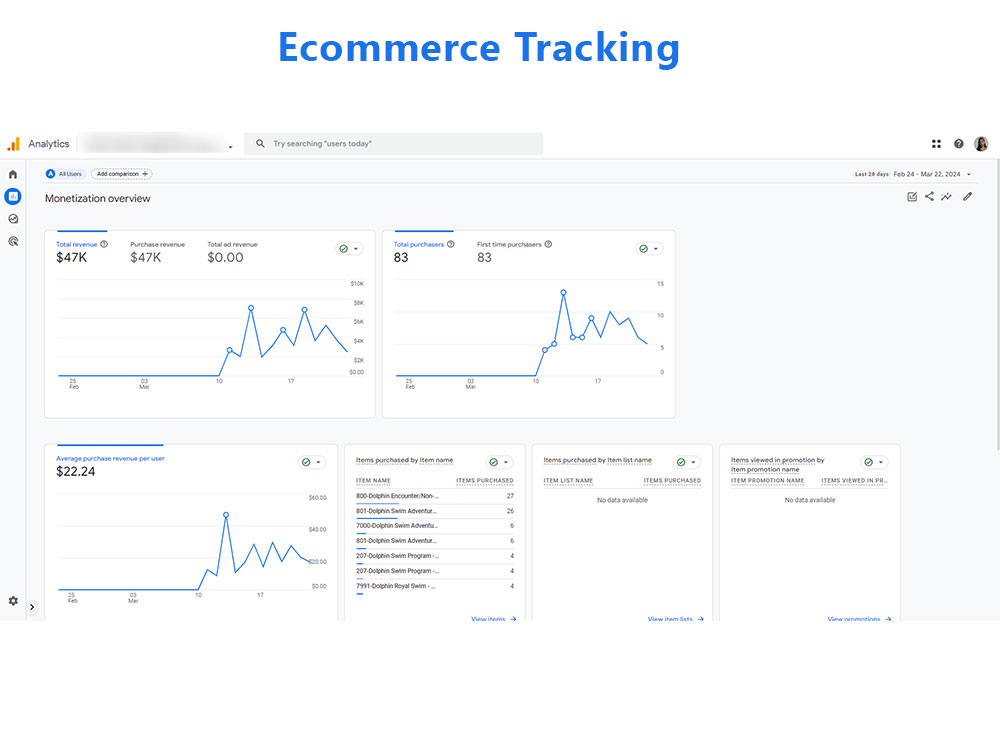
Task: Open Items viewed in promotion status dropdown
Action: [x=874, y=462]
